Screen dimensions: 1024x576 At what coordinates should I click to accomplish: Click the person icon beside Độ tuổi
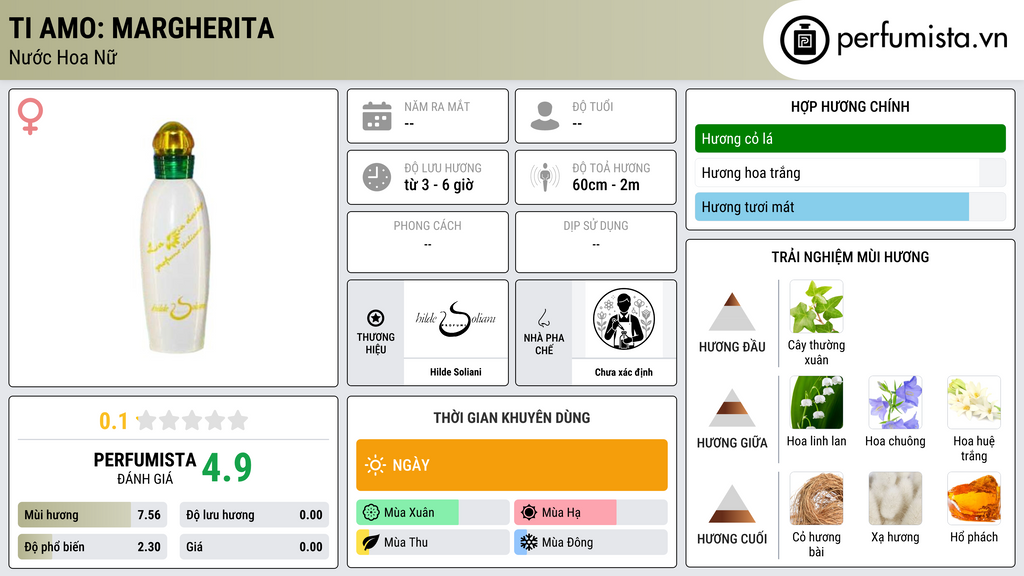[545, 116]
